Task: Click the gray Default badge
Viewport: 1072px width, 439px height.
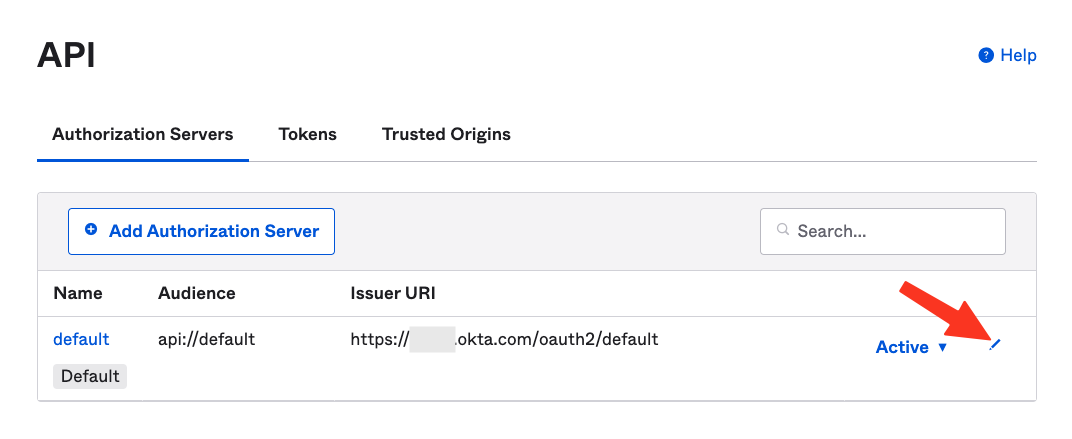Action: click(90, 376)
